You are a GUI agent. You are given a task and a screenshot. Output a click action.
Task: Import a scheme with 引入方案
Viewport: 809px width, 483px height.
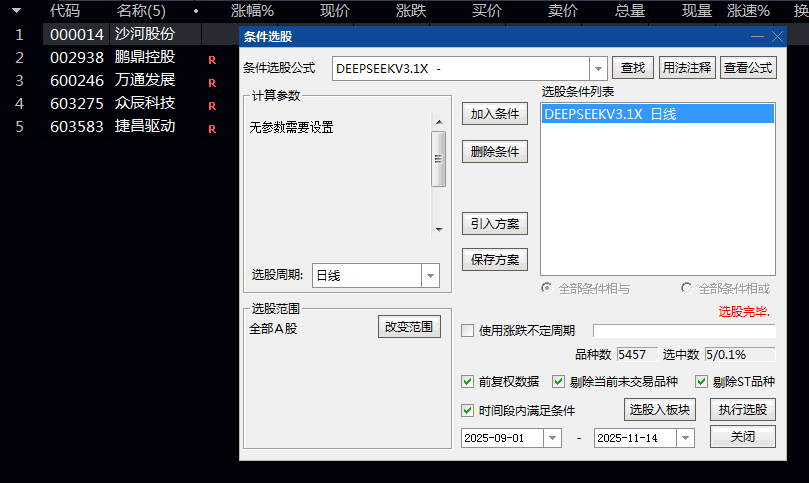[x=495, y=223]
